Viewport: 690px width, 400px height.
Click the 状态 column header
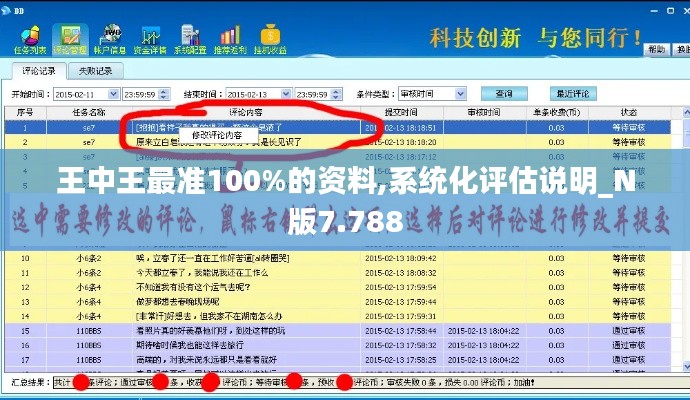pos(628,112)
